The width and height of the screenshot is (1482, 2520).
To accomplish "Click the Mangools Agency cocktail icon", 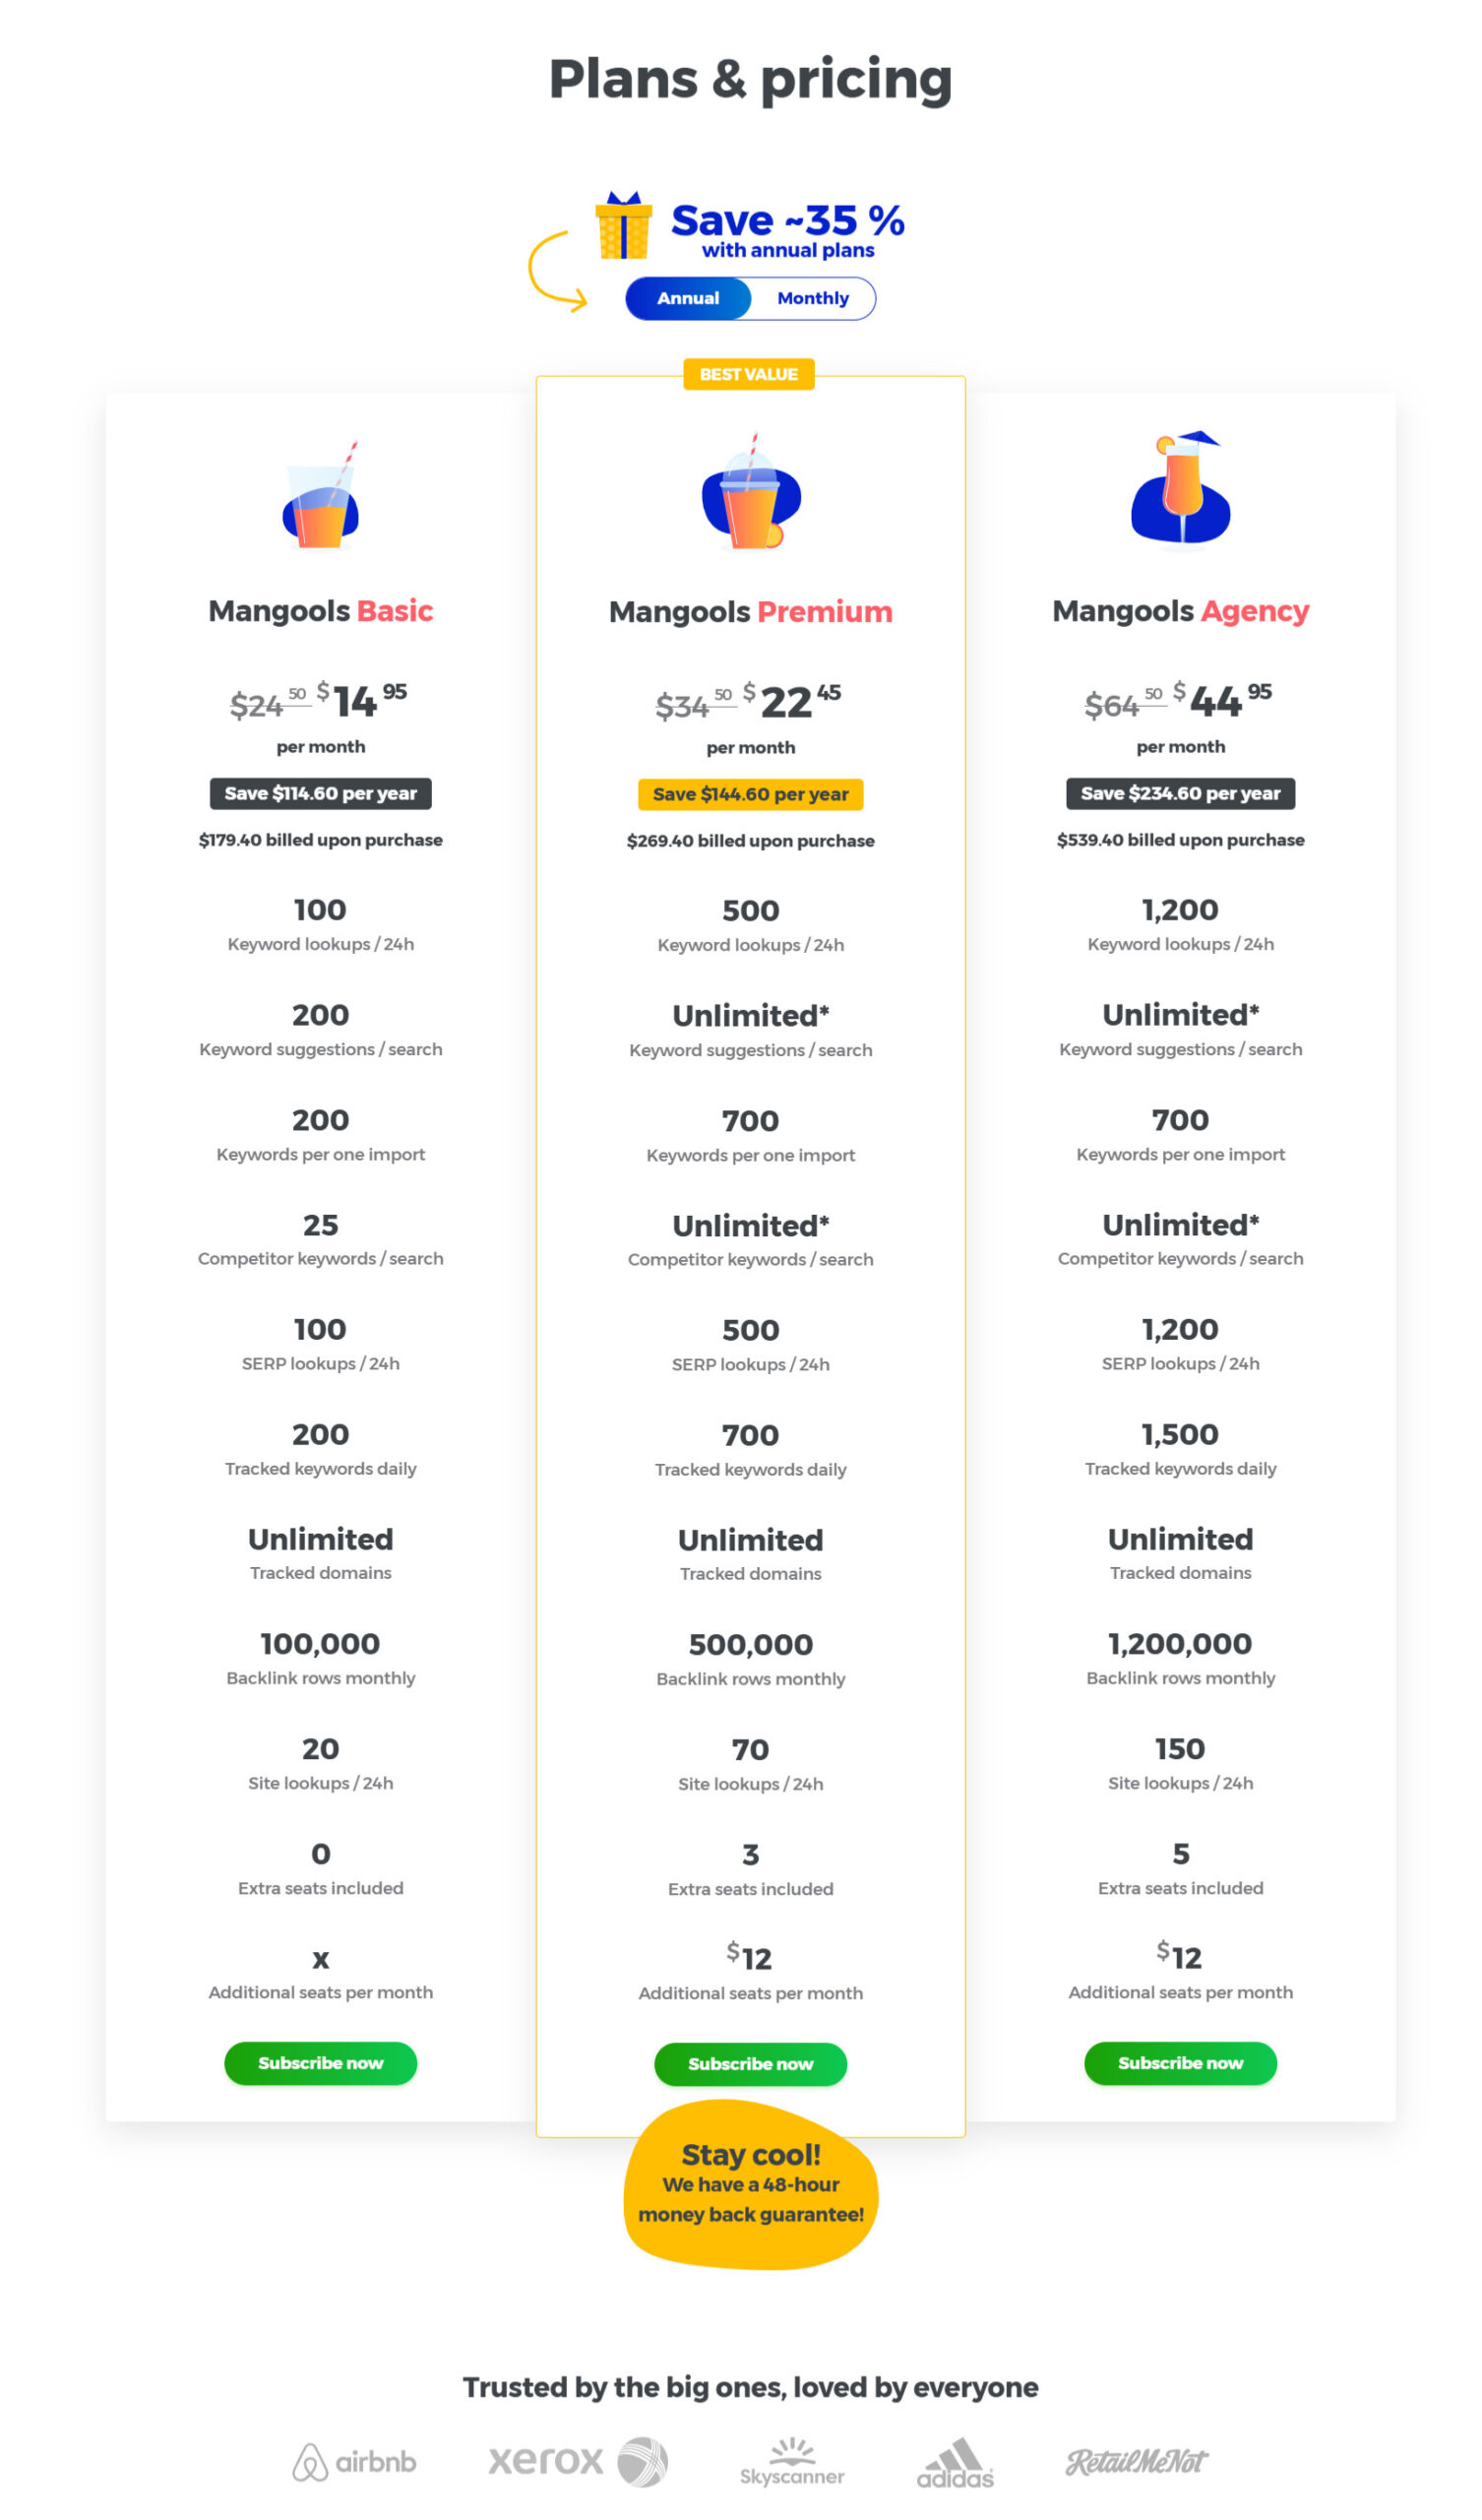I will click(1180, 492).
